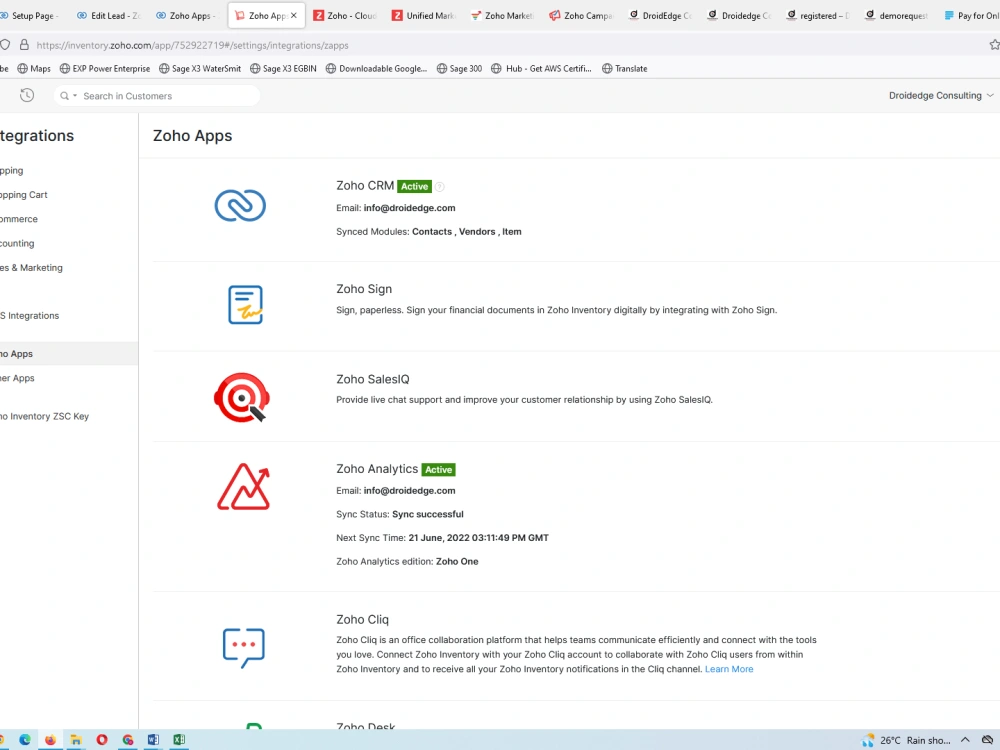Open the EXP Power Enterprise bookmark
This screenshot has width=1000, height=750.
tap(105, 68)
